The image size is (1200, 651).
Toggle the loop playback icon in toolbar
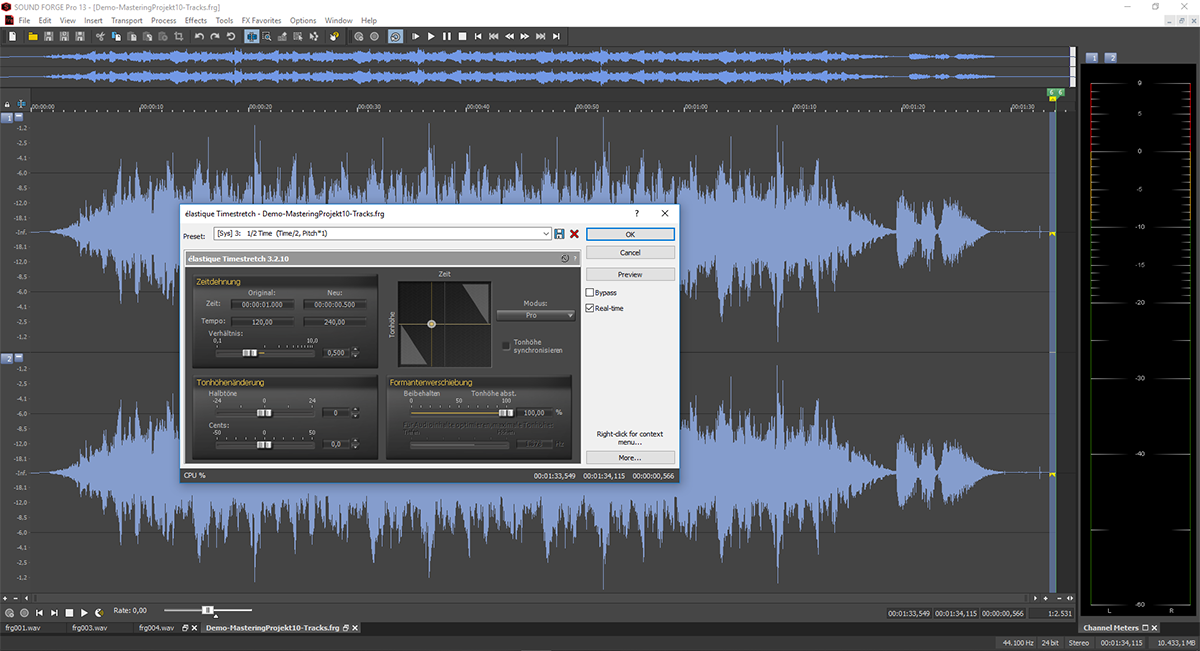tap(396, 35)
